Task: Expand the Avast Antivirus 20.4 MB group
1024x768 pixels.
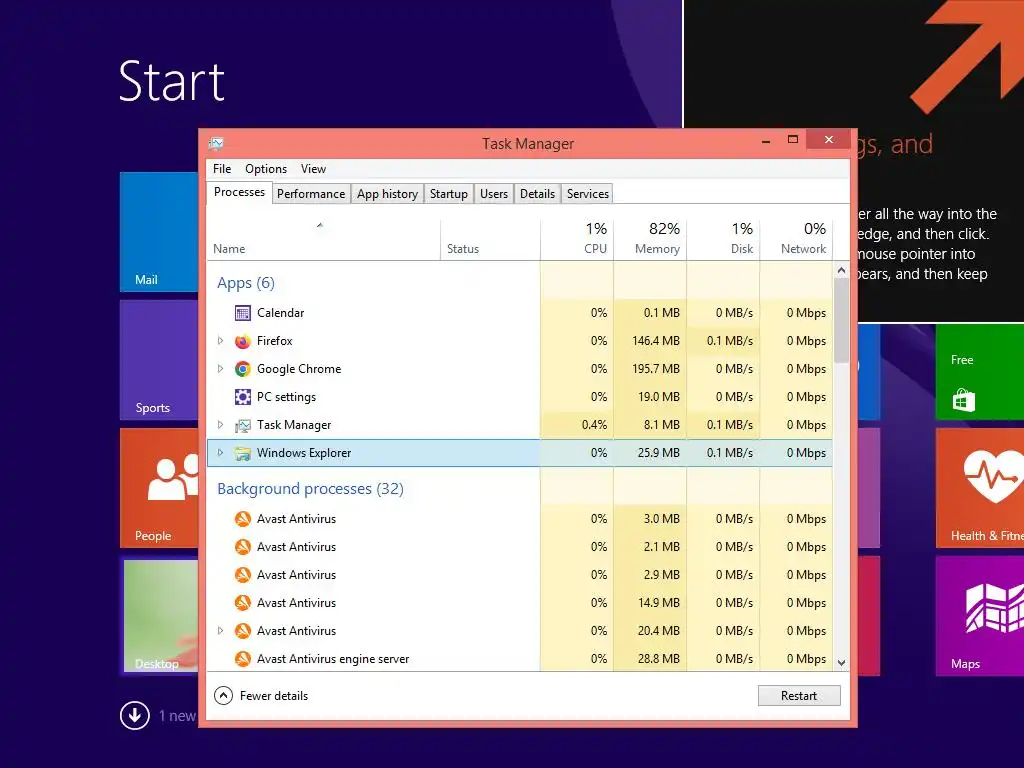Action: (220, 631)
